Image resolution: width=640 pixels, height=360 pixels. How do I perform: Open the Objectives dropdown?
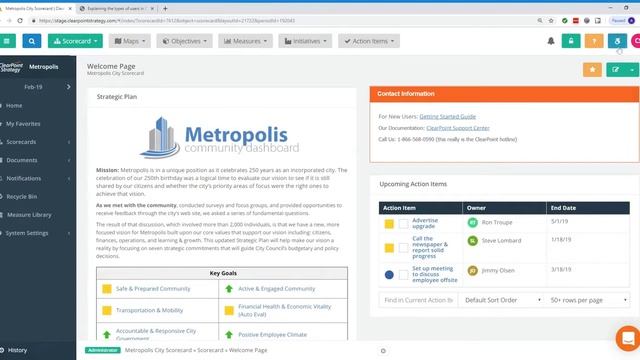pos(184,41)
